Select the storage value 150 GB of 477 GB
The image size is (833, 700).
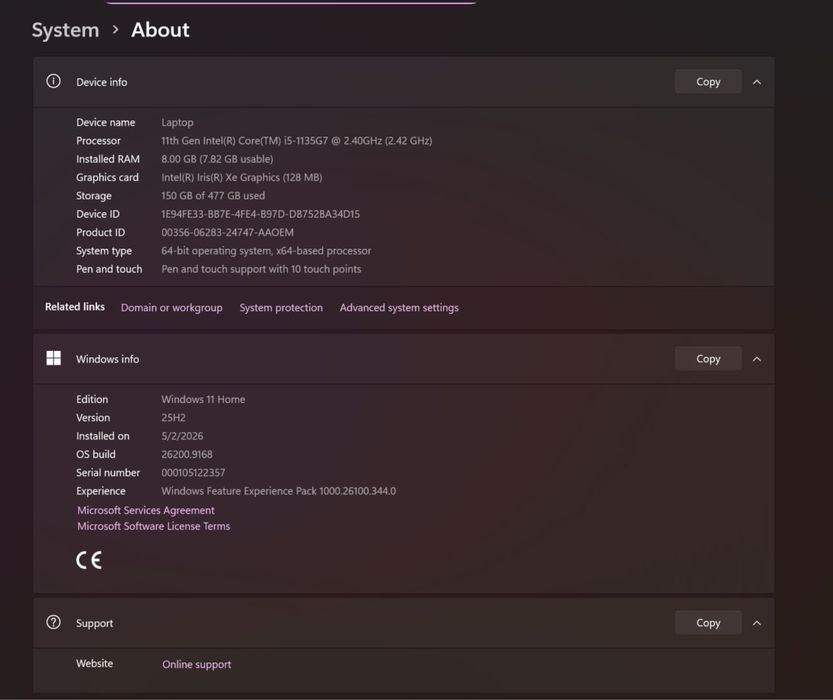click(213, 195)
